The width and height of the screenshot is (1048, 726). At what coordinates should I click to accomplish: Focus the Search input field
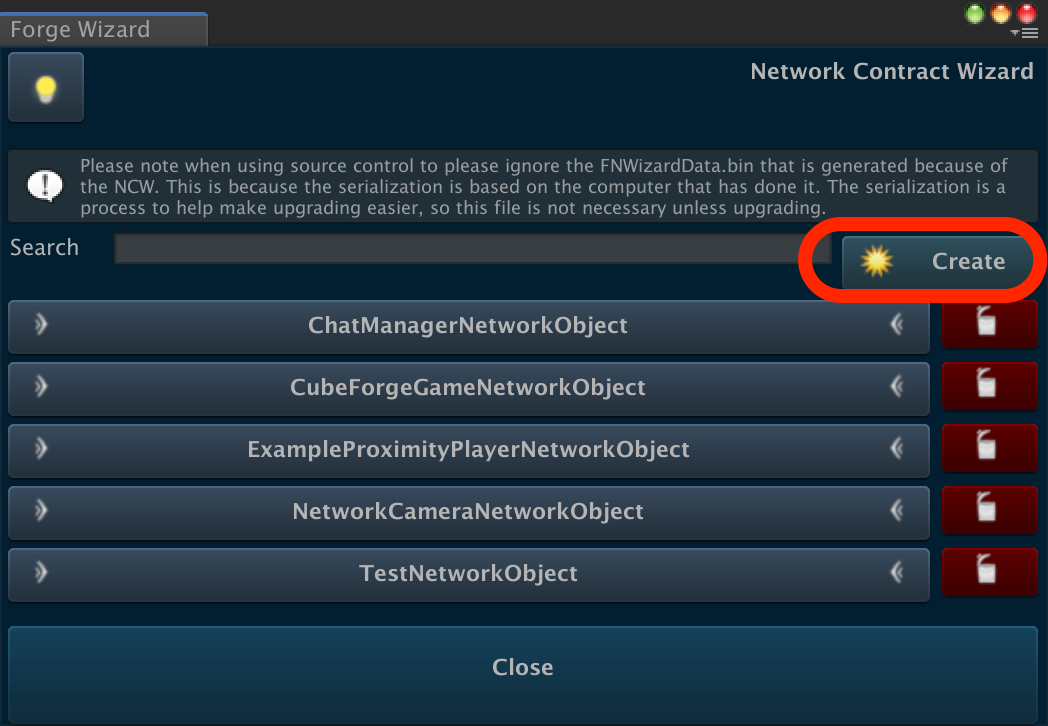[x=473, y=249]
